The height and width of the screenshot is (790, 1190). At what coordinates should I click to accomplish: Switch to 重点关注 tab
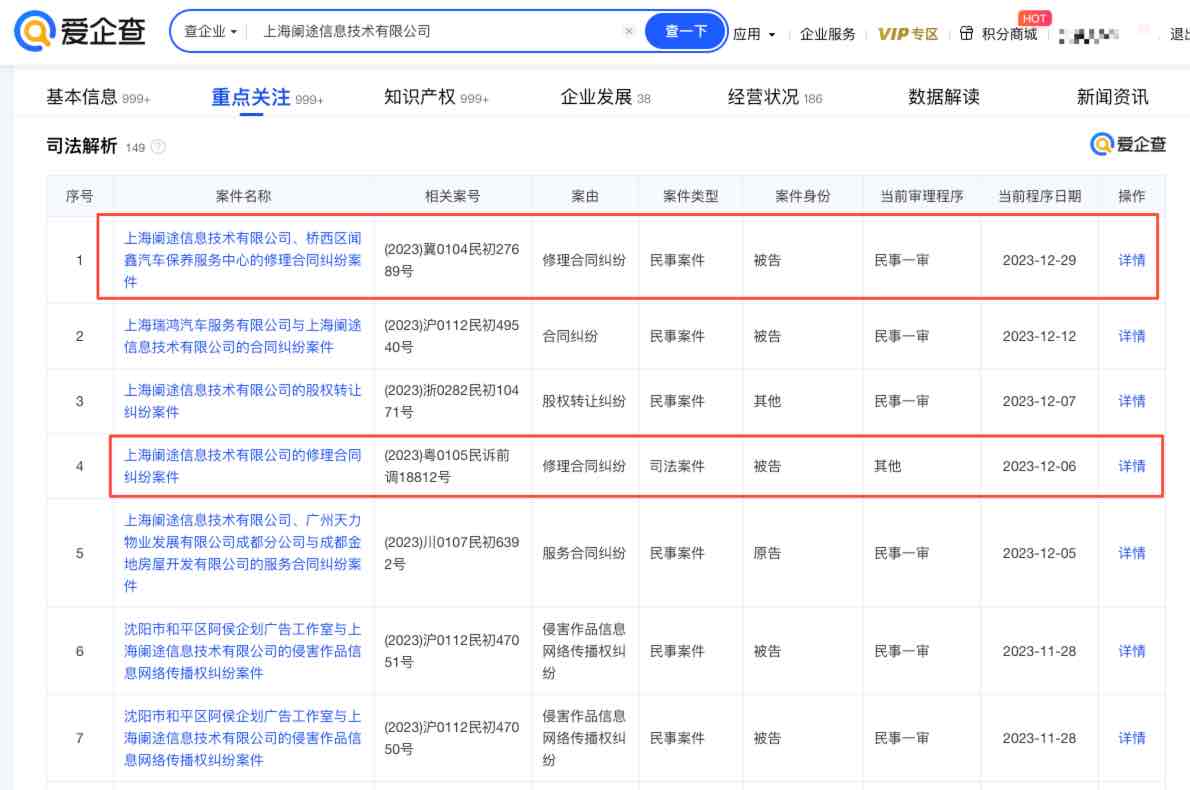point(266,97)
